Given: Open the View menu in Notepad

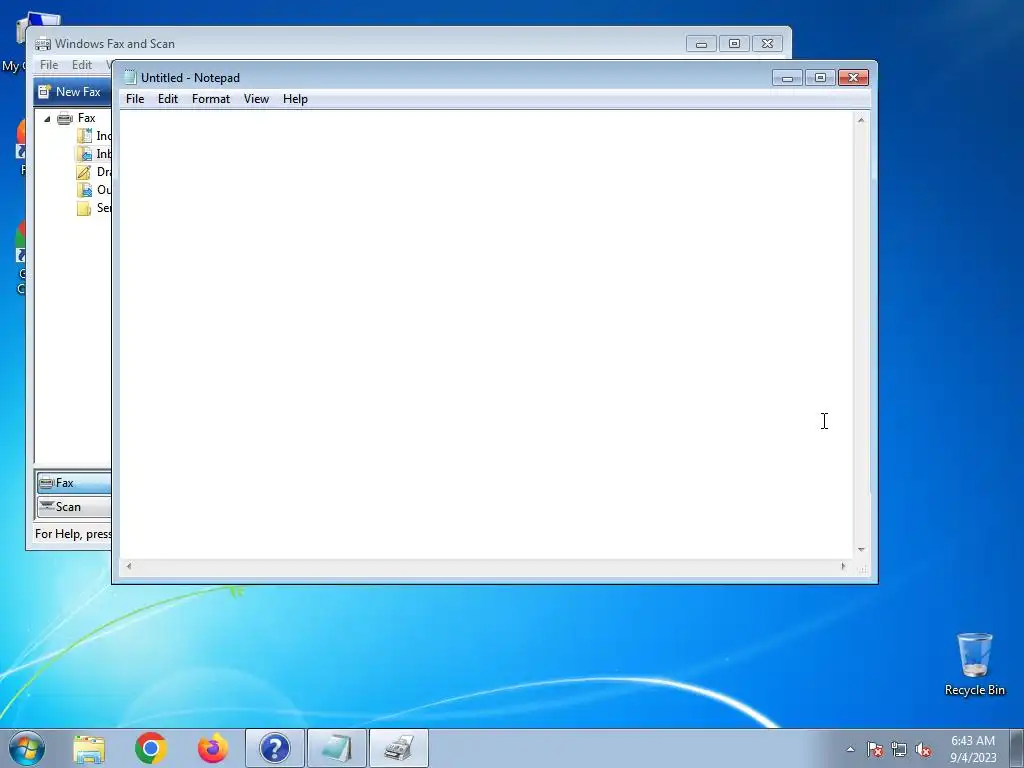Looking at the screenshot, I should (256, 99).
